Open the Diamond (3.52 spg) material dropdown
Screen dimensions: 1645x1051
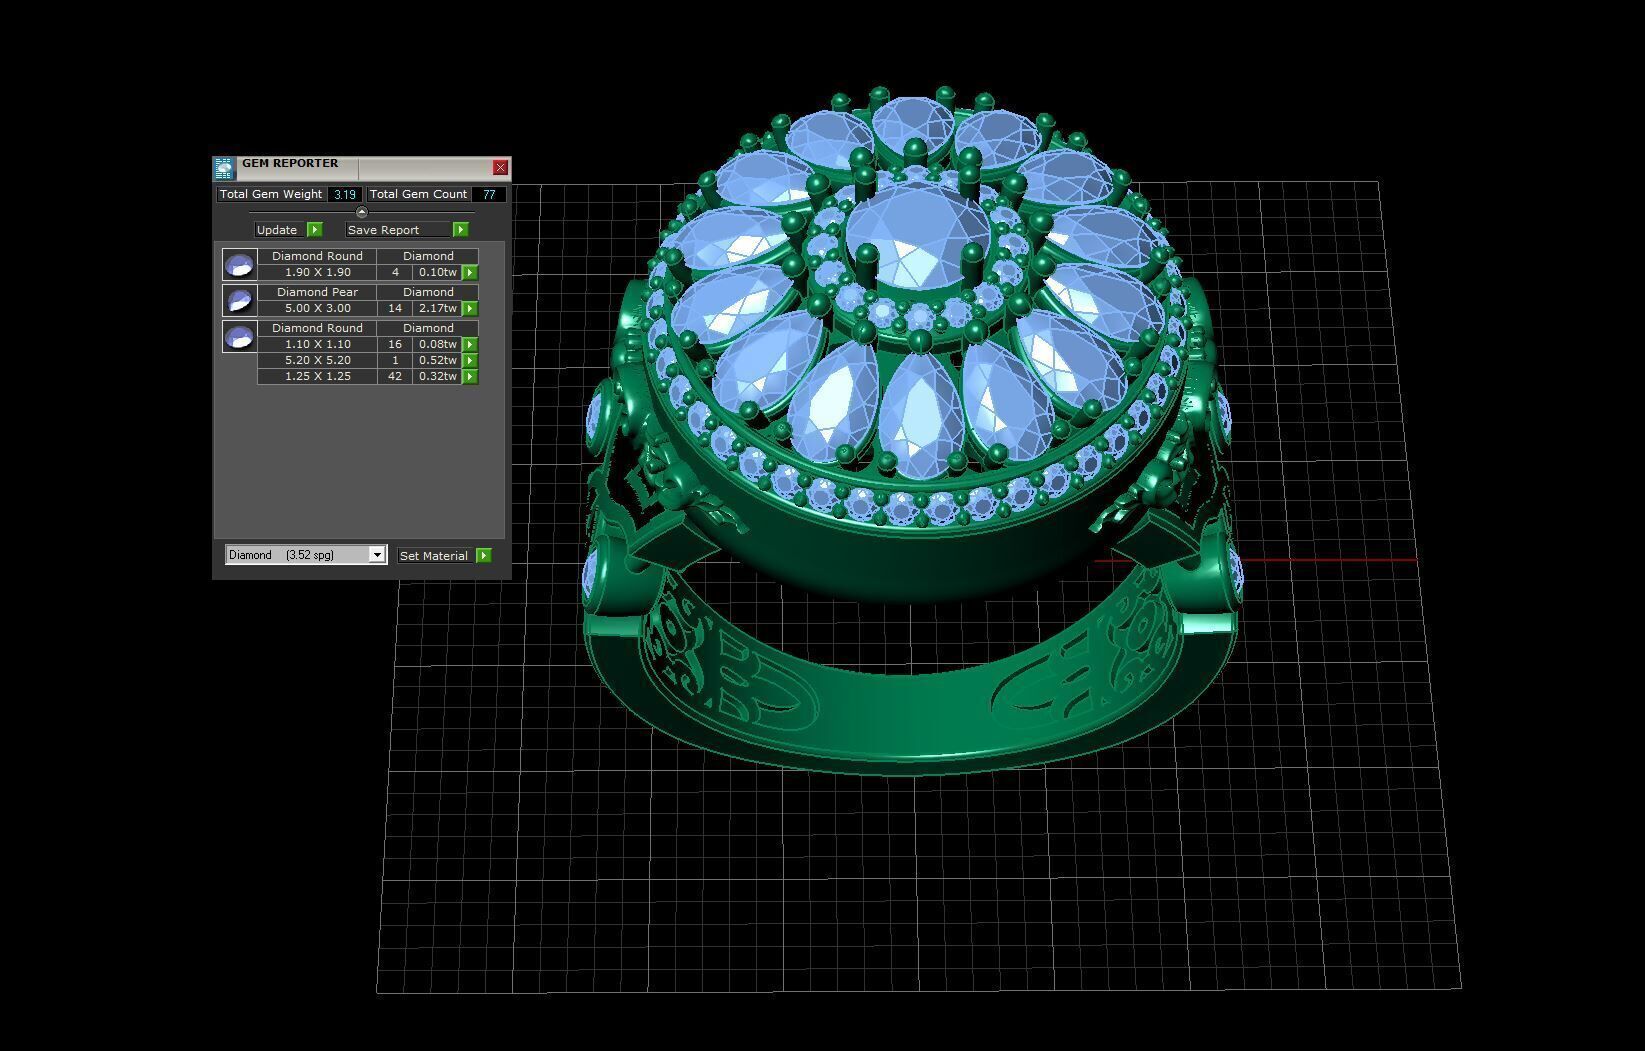(306, 555)
